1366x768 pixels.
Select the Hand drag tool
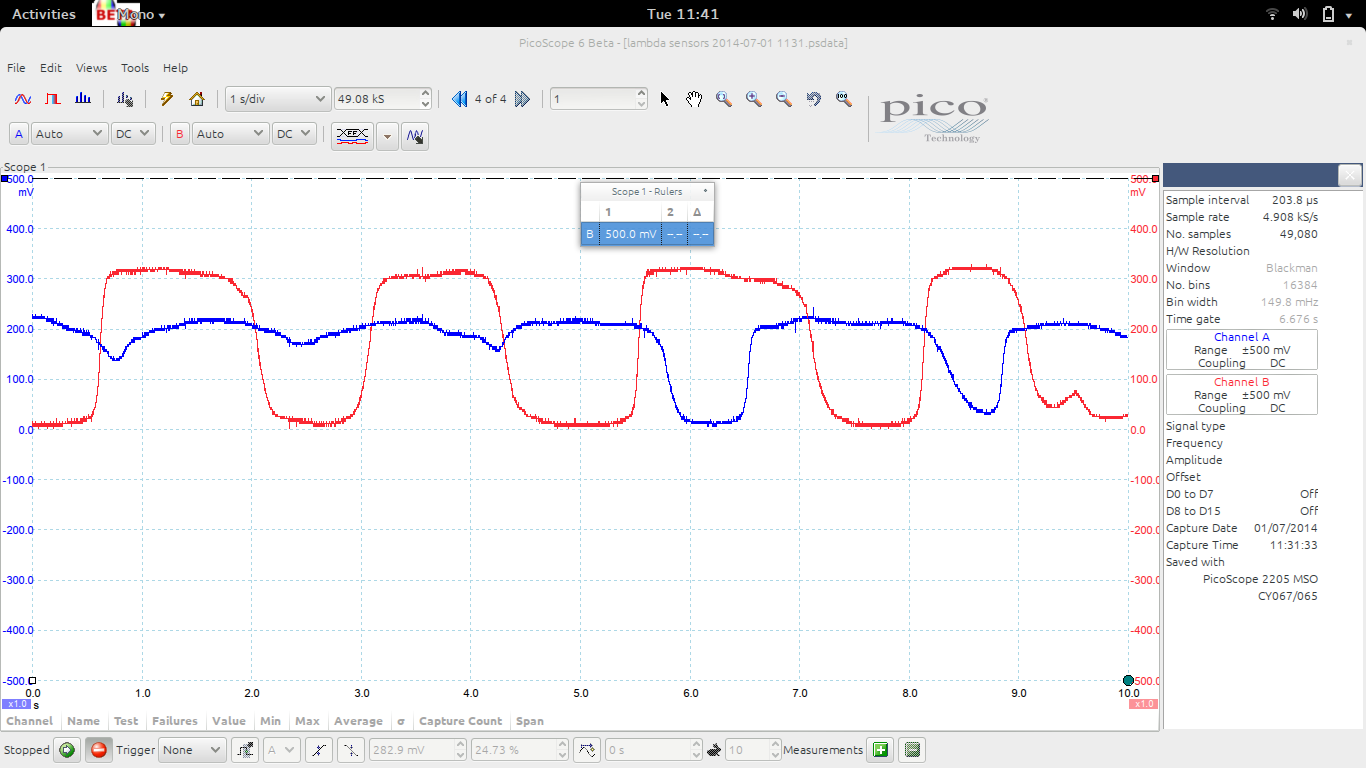pos(694,99)
